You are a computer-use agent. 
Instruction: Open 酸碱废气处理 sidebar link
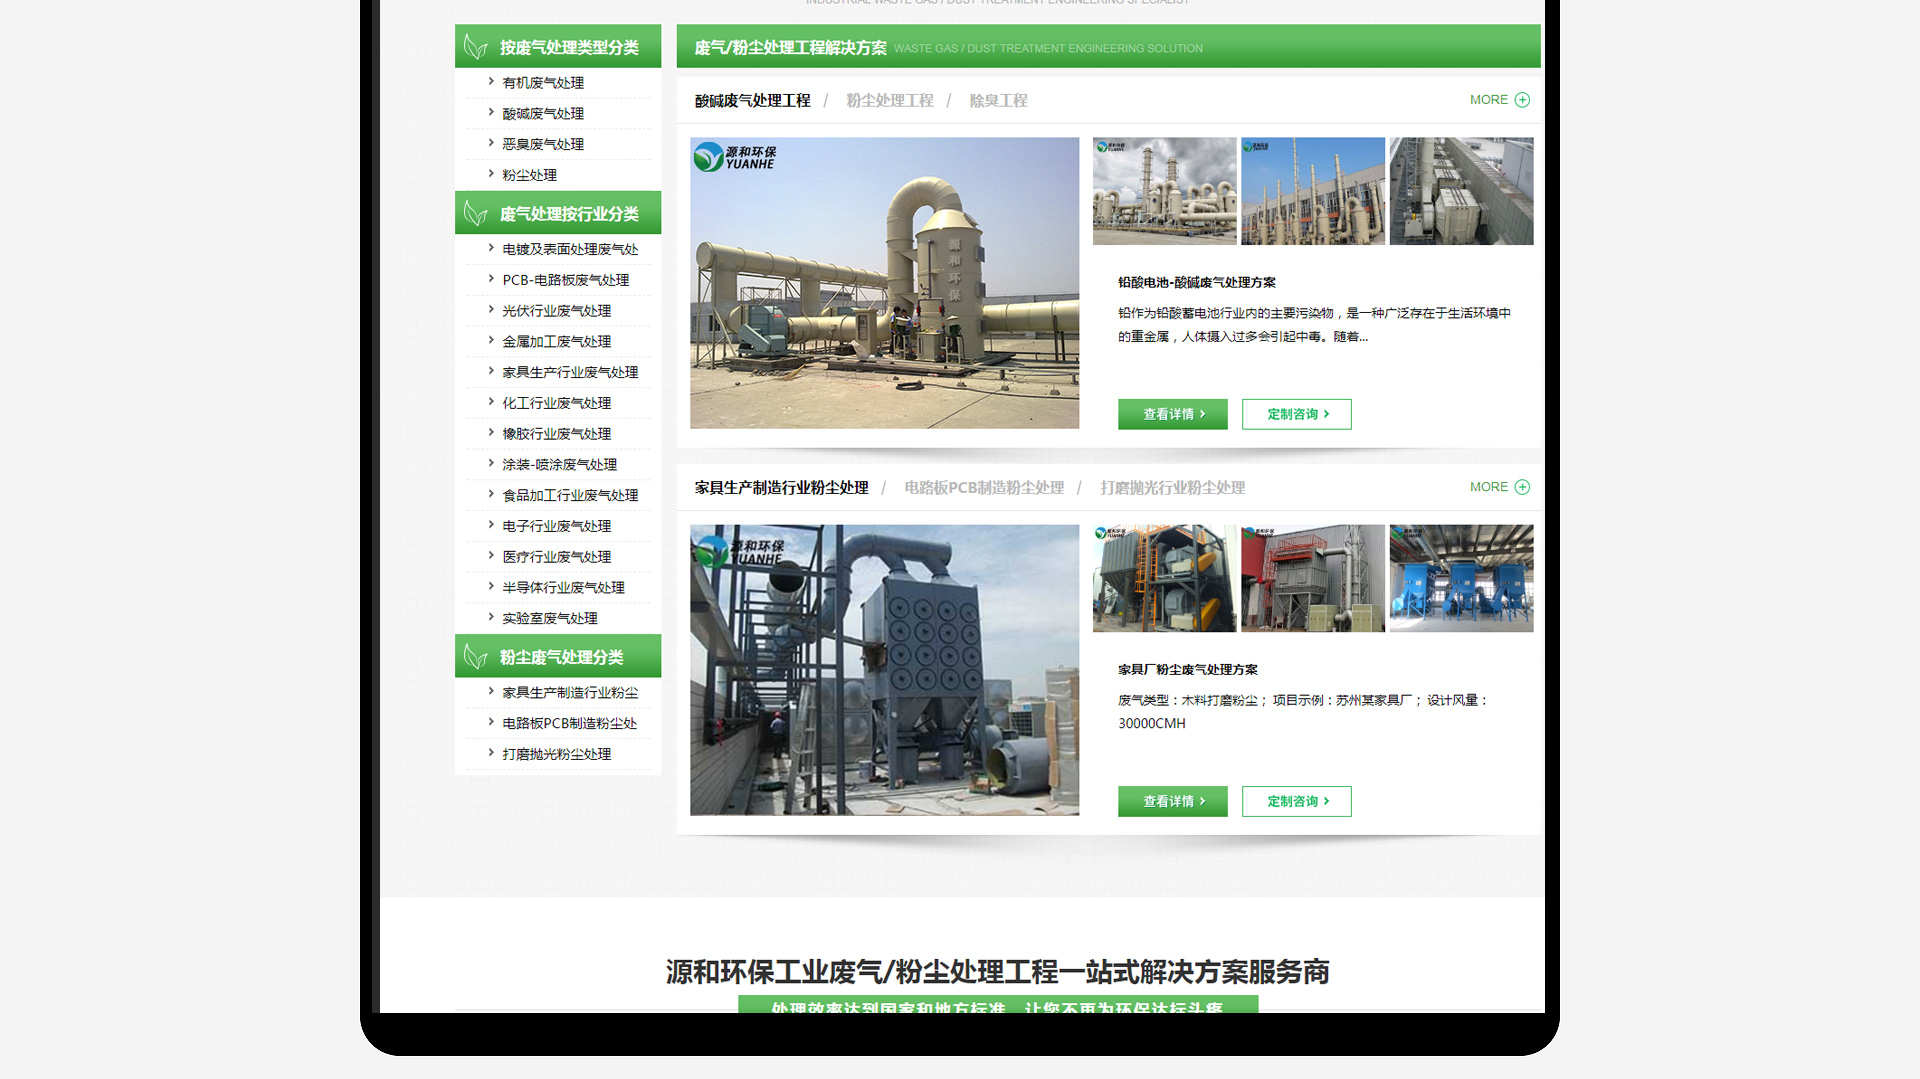tap(543, 114)
